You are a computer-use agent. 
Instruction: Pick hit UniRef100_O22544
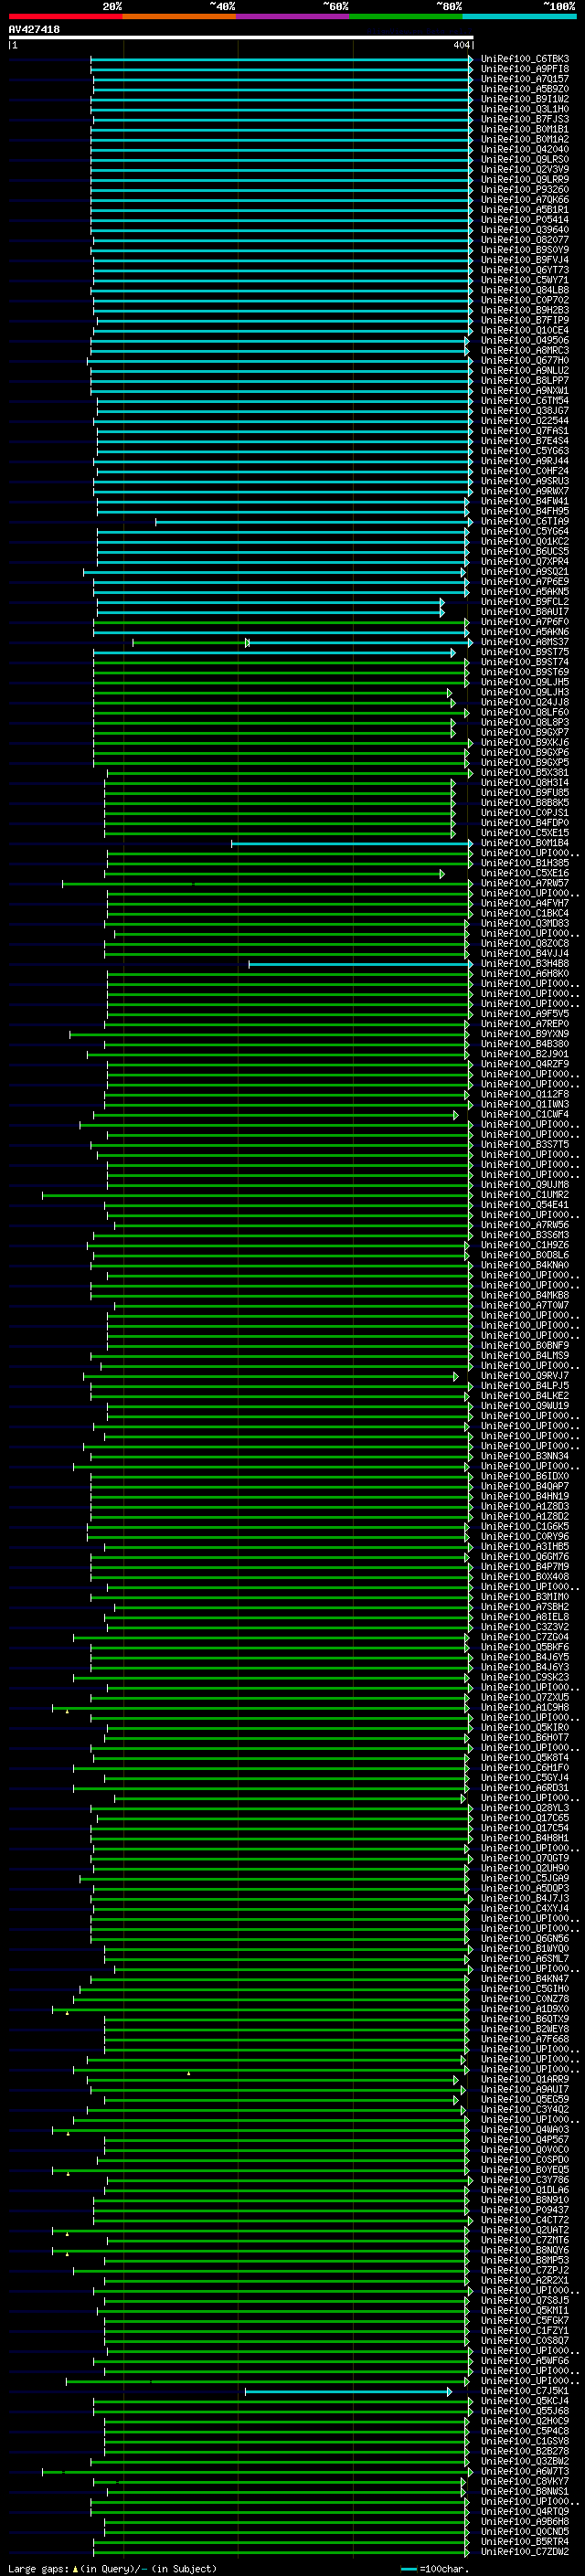[x=525, y=420]
